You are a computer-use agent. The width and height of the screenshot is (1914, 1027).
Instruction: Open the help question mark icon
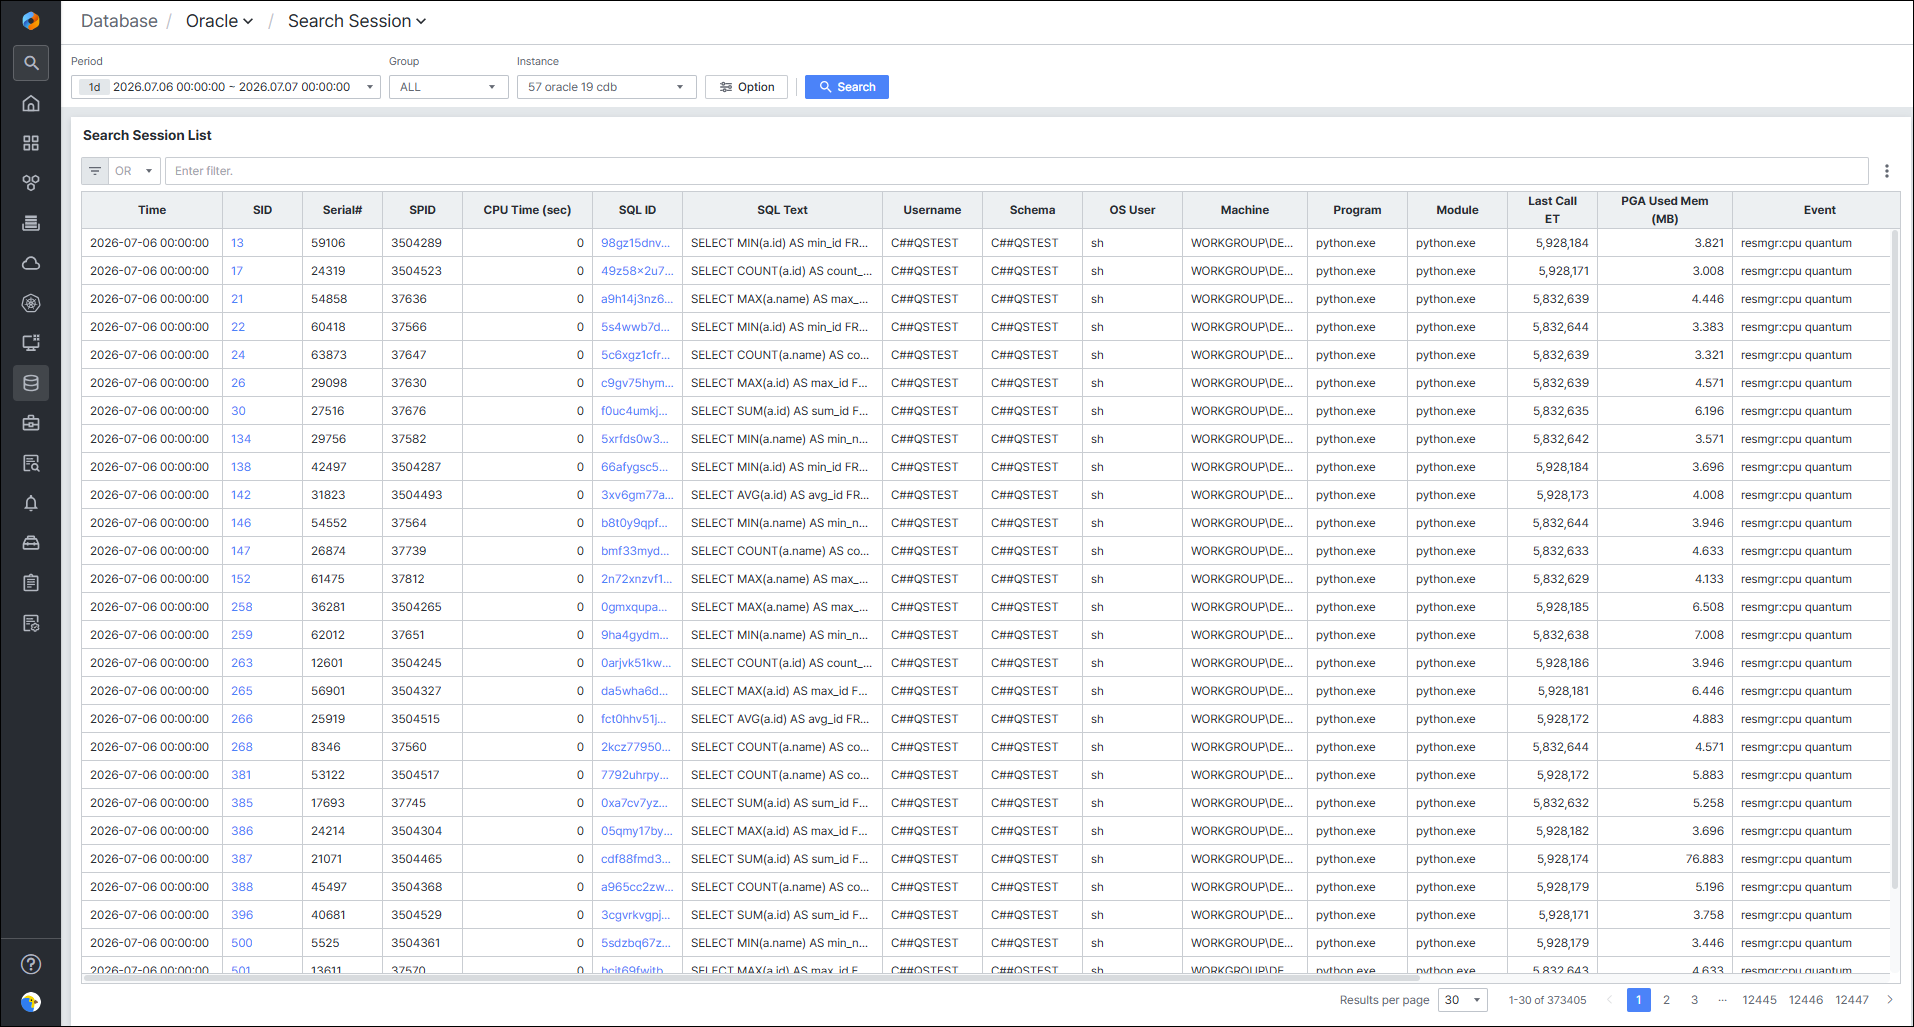click(x=31, y=964)
